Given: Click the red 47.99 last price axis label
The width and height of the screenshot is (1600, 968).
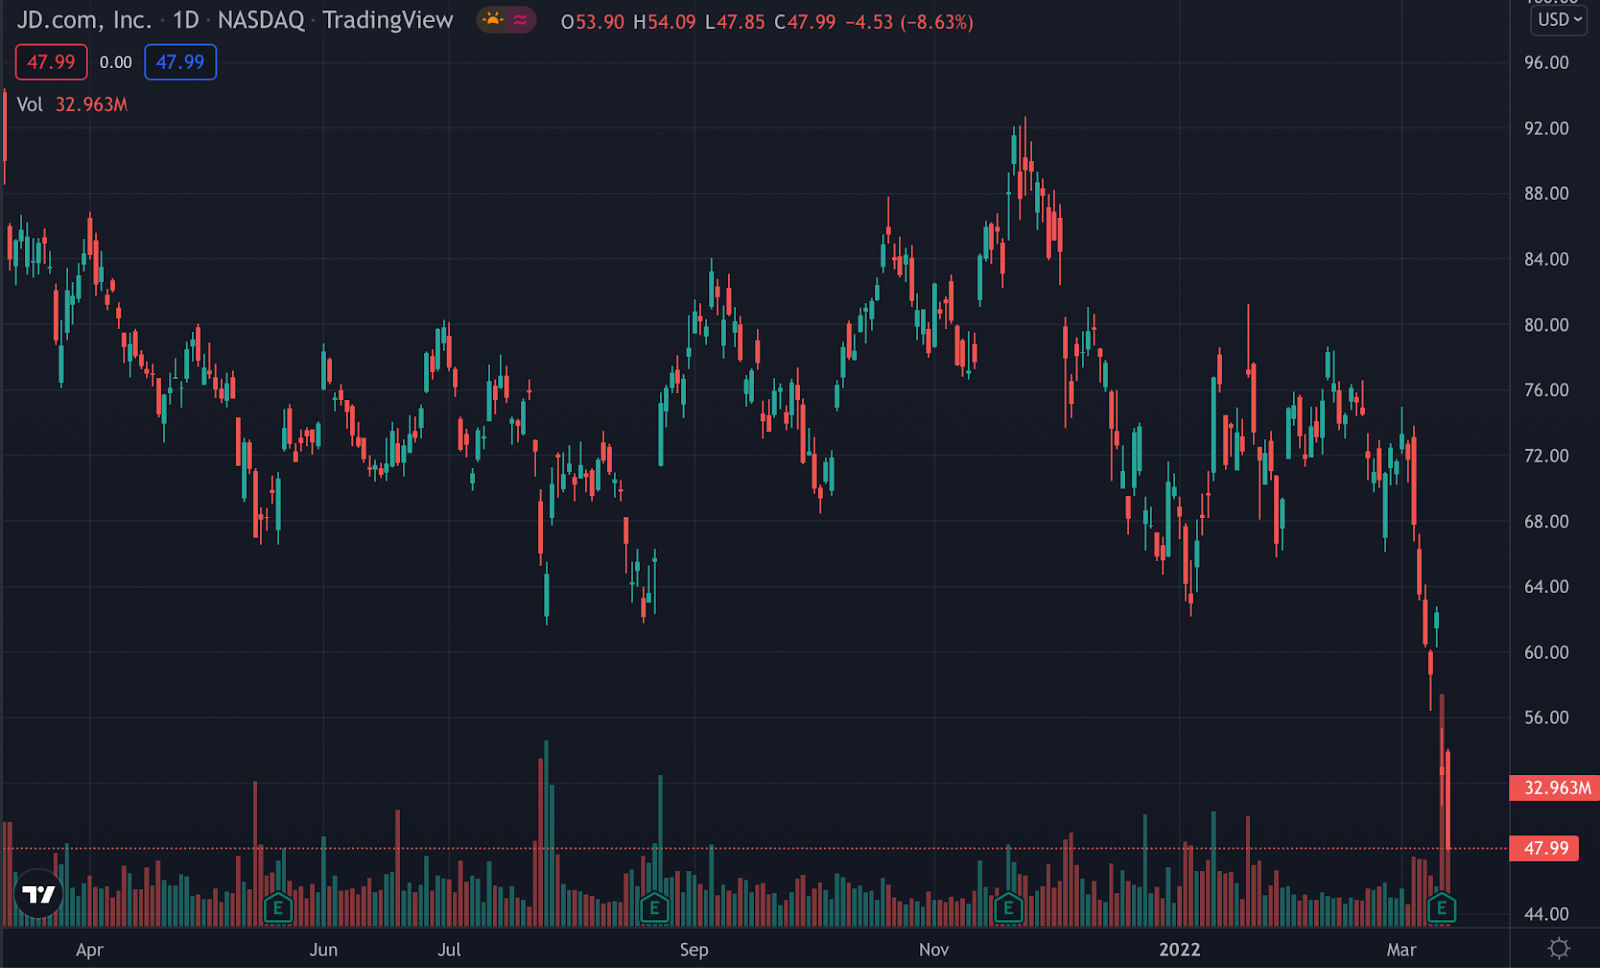Looking at the screenshot, I should tap(1545, 848).
